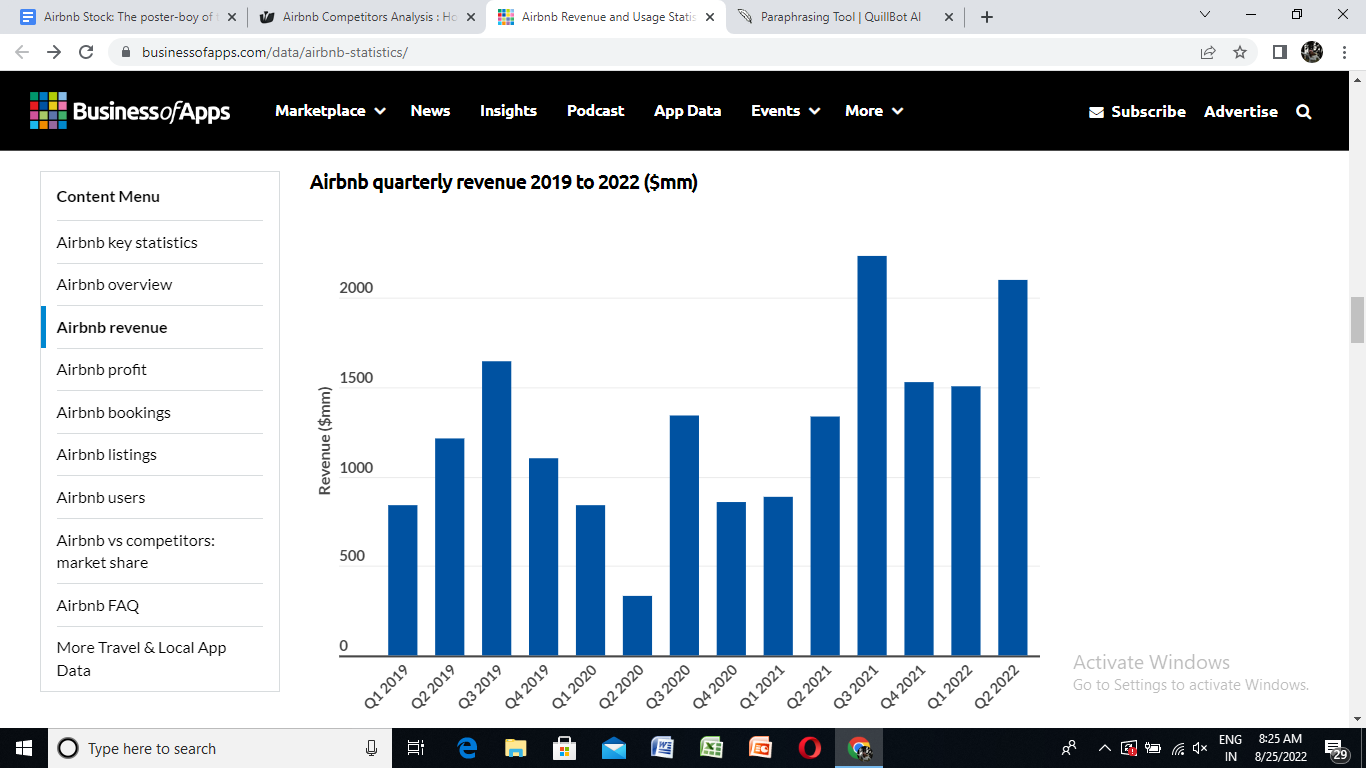Screen dimensions: 1366x768
Task: Jump to Airbnb revenue section
Action: (112, 327)
